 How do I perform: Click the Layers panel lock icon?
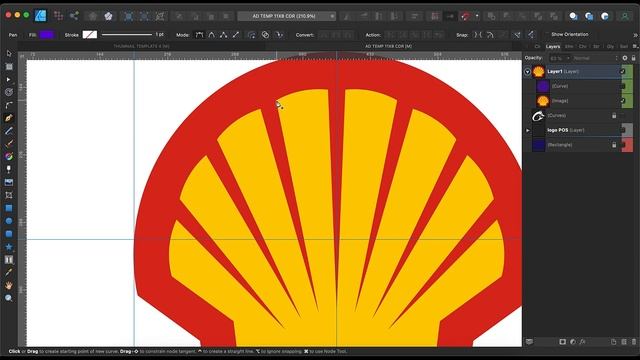633,58
